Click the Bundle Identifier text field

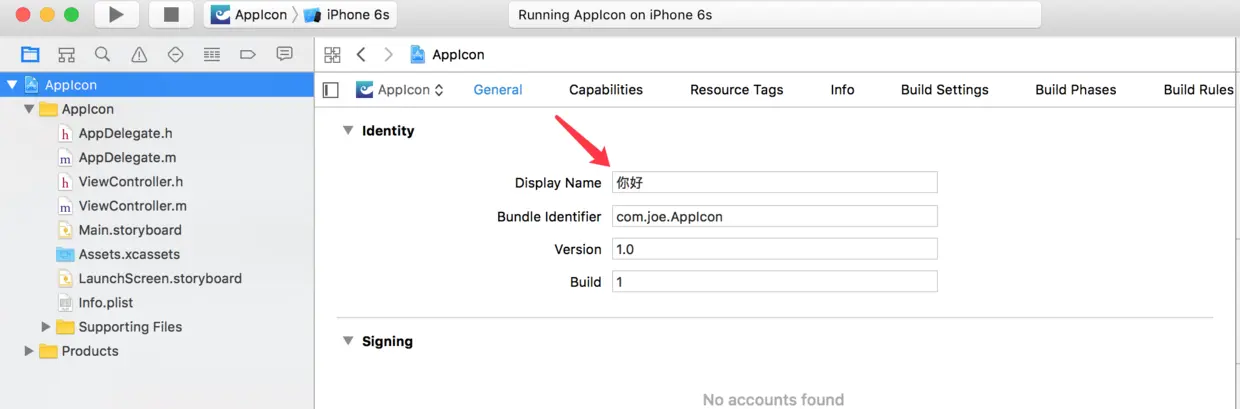pyautogui.click(x=774, y=216)
